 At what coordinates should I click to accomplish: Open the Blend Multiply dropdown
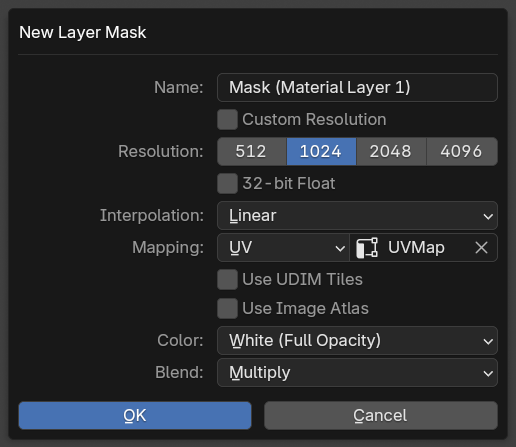pyautogui.click(x=357, y=372)
